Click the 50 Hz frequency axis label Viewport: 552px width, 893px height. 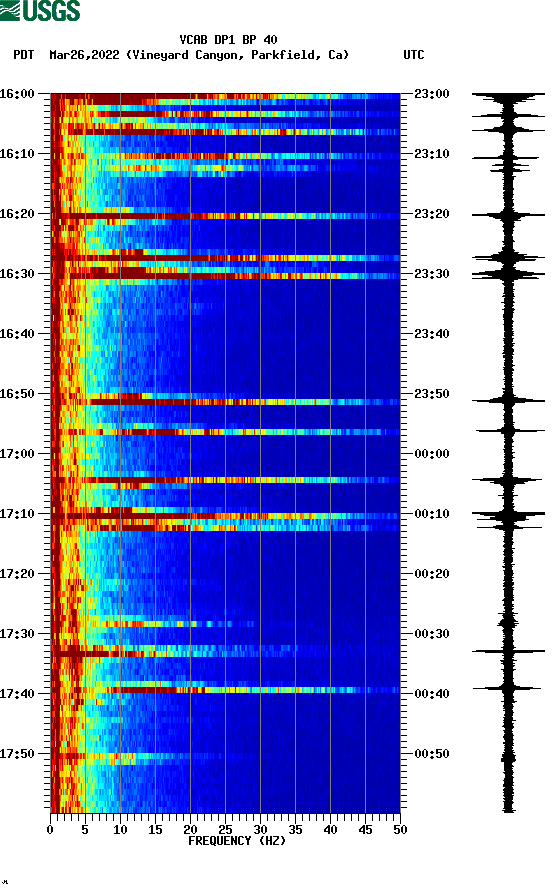(x=400, y=830)
